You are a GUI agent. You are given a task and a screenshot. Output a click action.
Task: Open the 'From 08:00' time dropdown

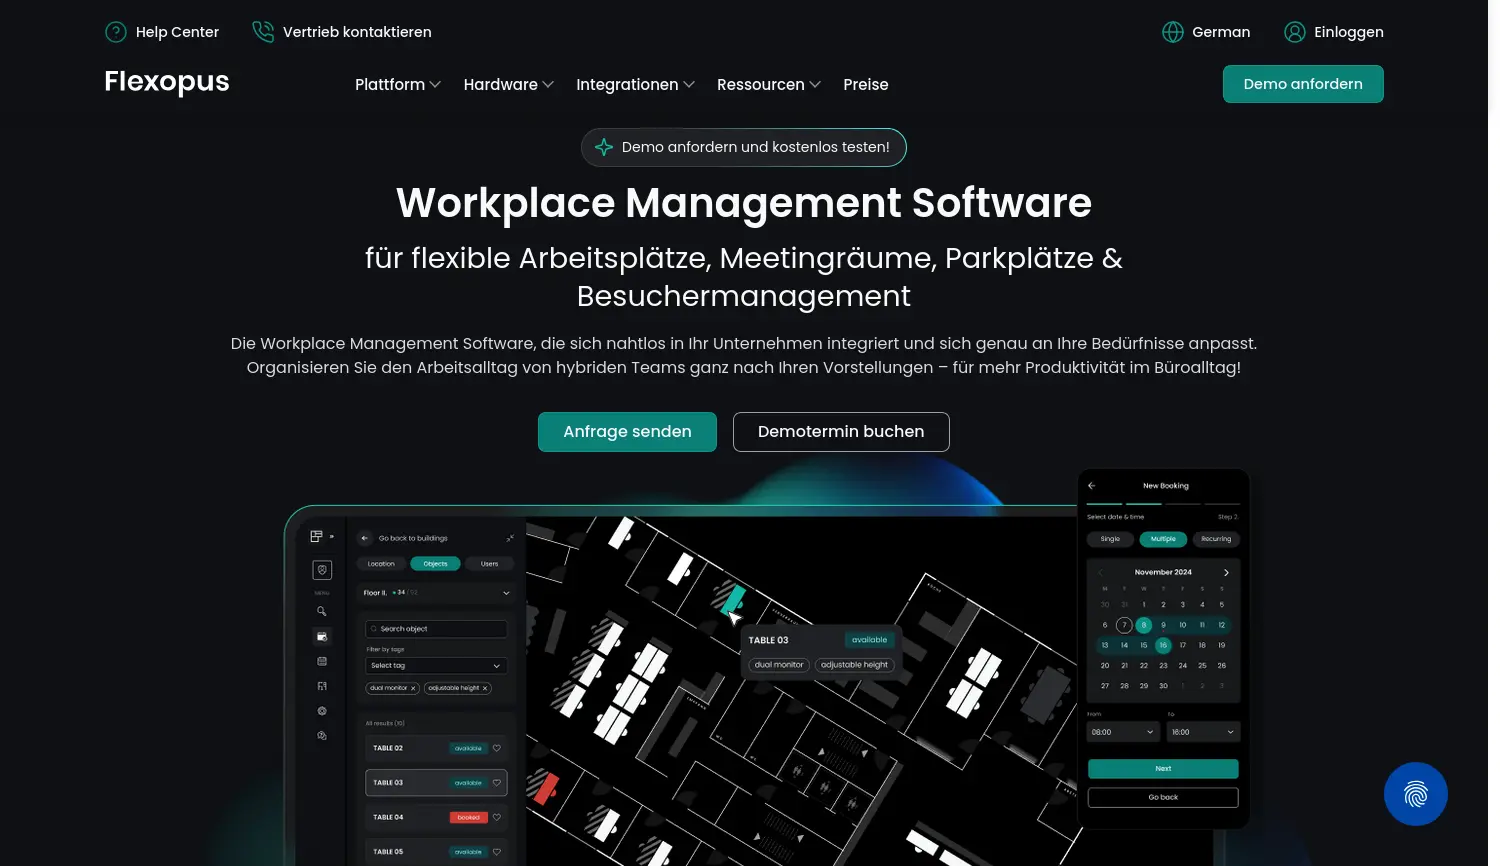(1122, 731)
